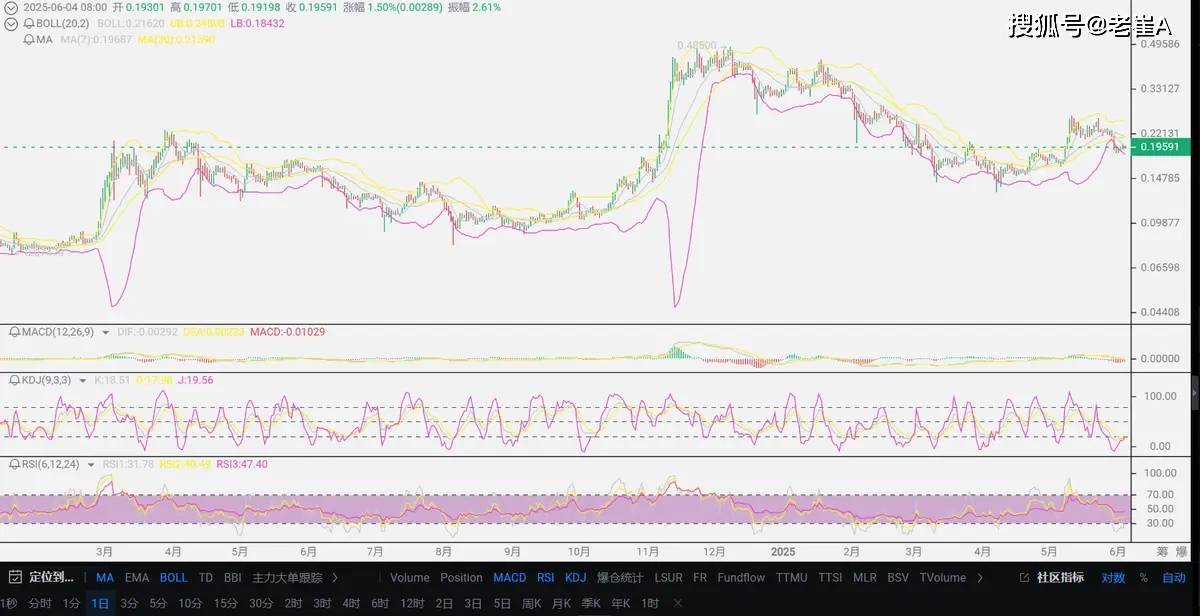
Task: Click the calendar icon beside 定位到
Action: point(16,577)
